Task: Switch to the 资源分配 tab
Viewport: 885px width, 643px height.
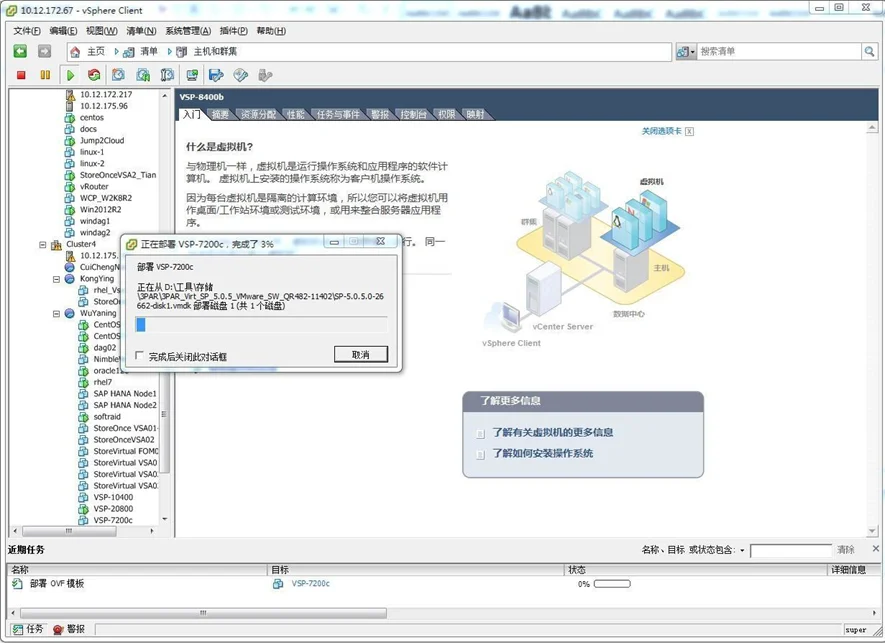Action: [x=258, y=115]
